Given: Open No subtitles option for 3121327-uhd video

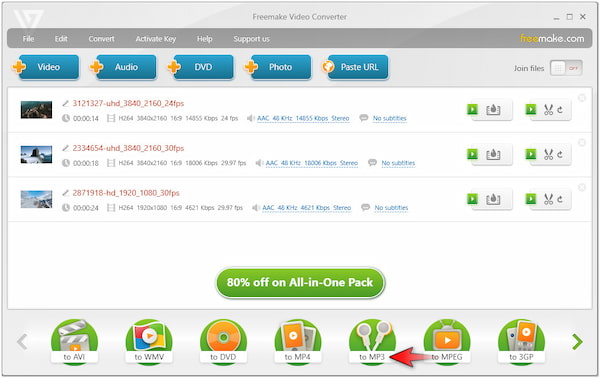Looking at the screenshot, I should pyautogui.click(x=390, y=119).
